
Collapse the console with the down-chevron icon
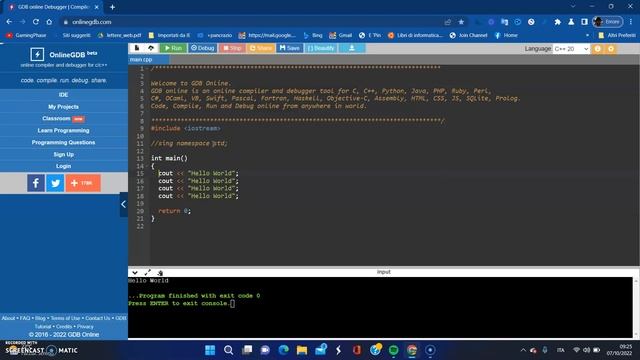pos(135,272)
